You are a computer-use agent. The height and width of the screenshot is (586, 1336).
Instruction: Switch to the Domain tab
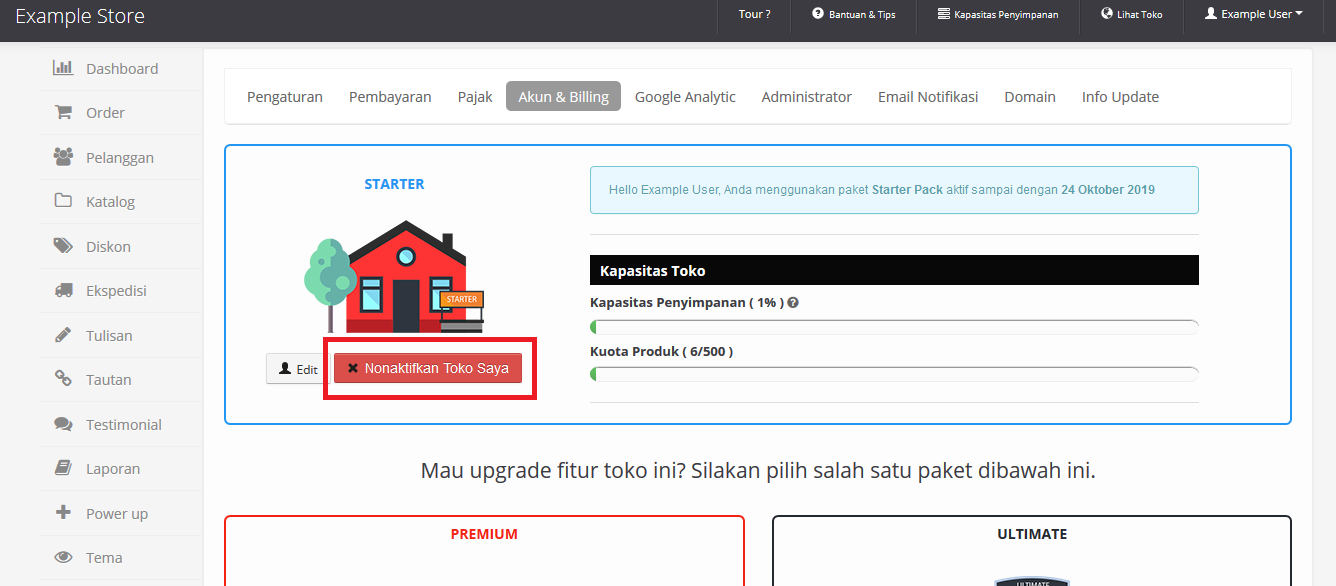pos(1030,97)
